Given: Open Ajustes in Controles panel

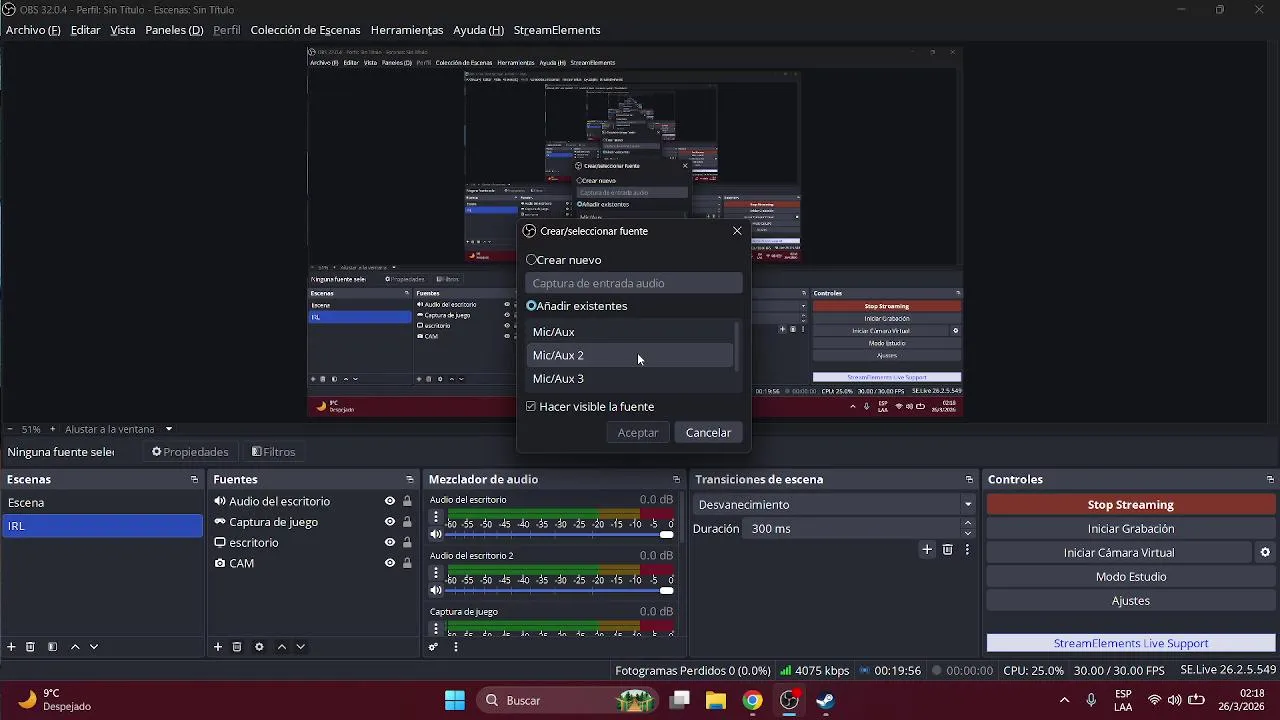Looking at the screenshot, I should click(1130, 601).
